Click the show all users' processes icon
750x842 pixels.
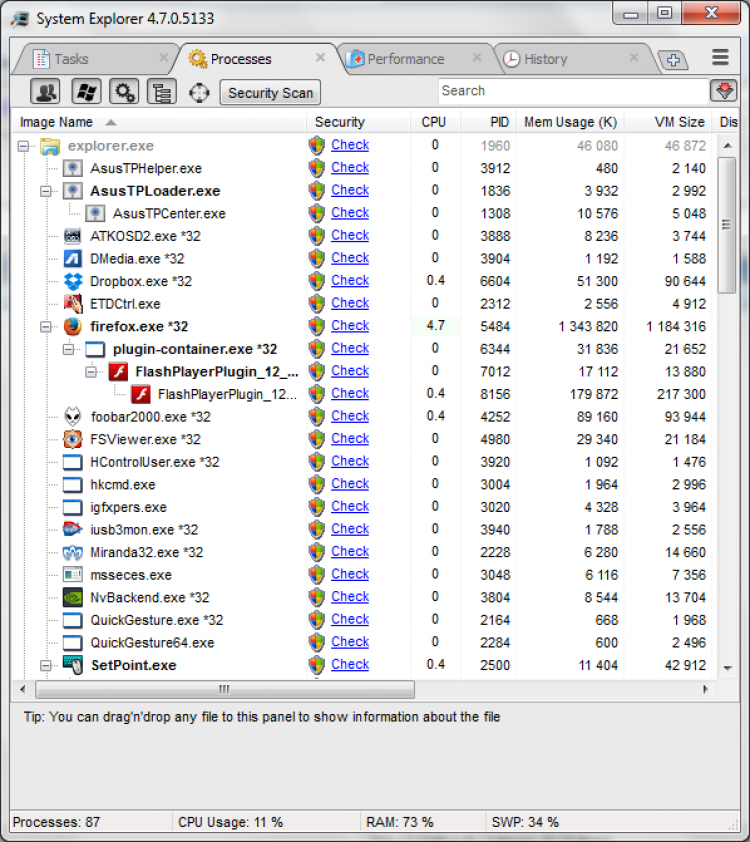[x=46, y=92]
